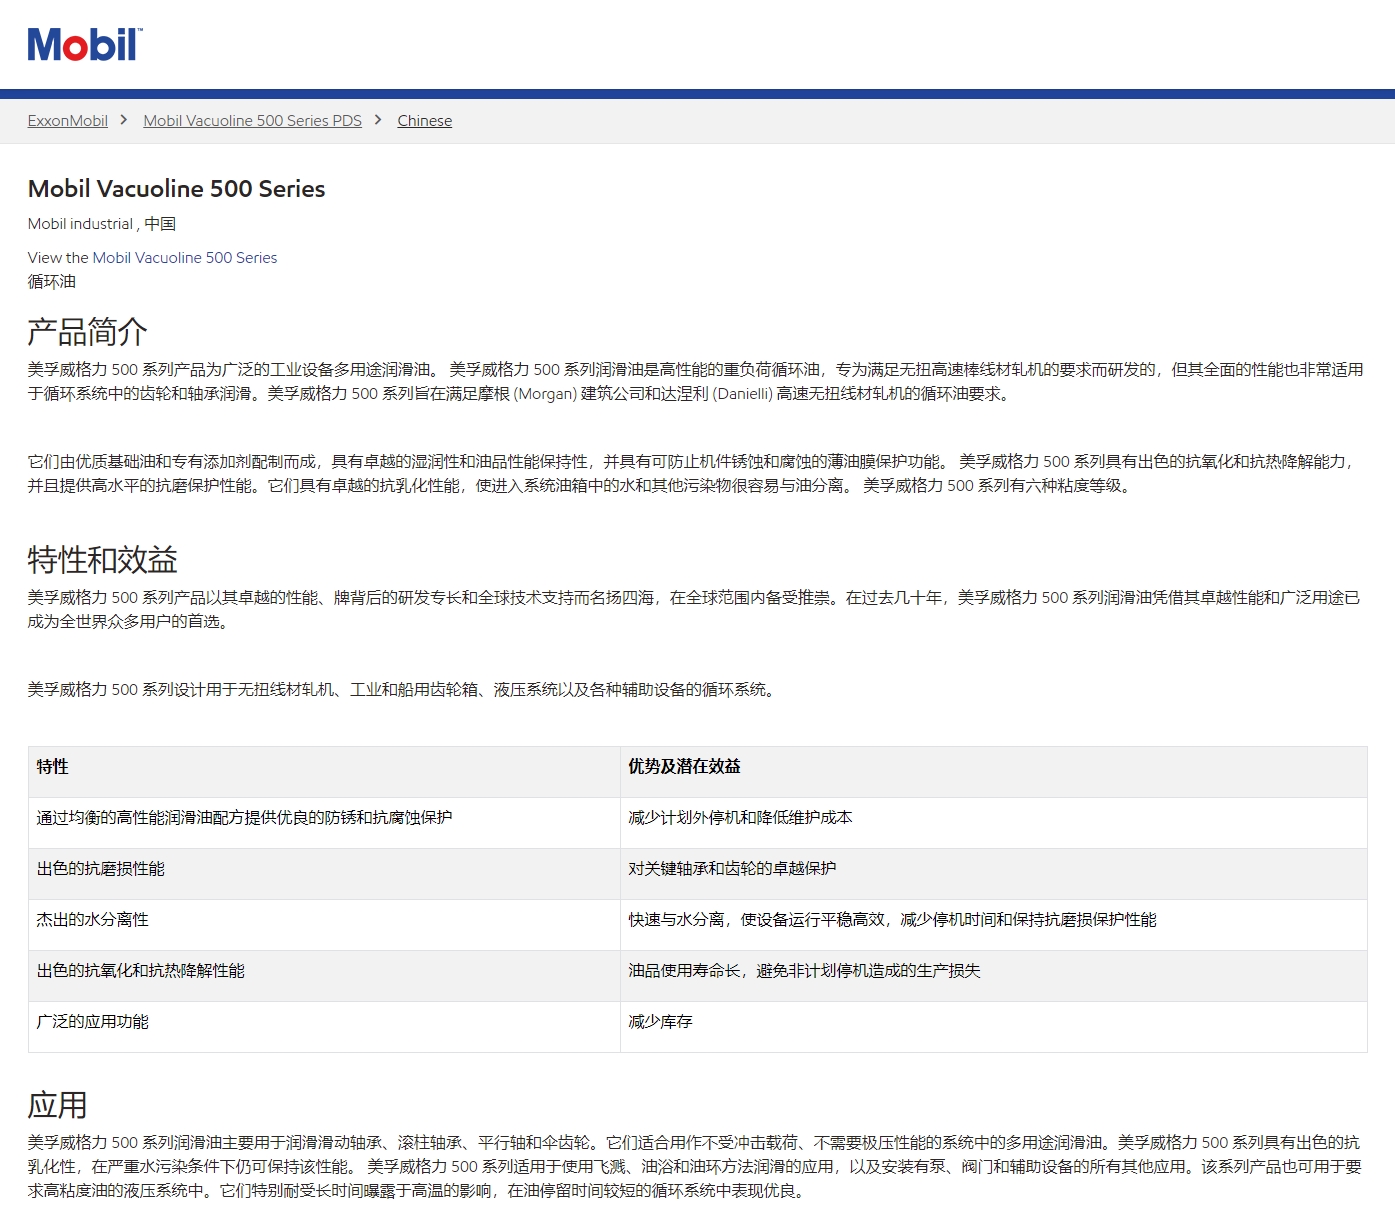The height and width of the screenshot is (1232, 1395).
Task: Click the chevron after ExxonMobil breadcrumb
Action: click(x=124, y=120)
